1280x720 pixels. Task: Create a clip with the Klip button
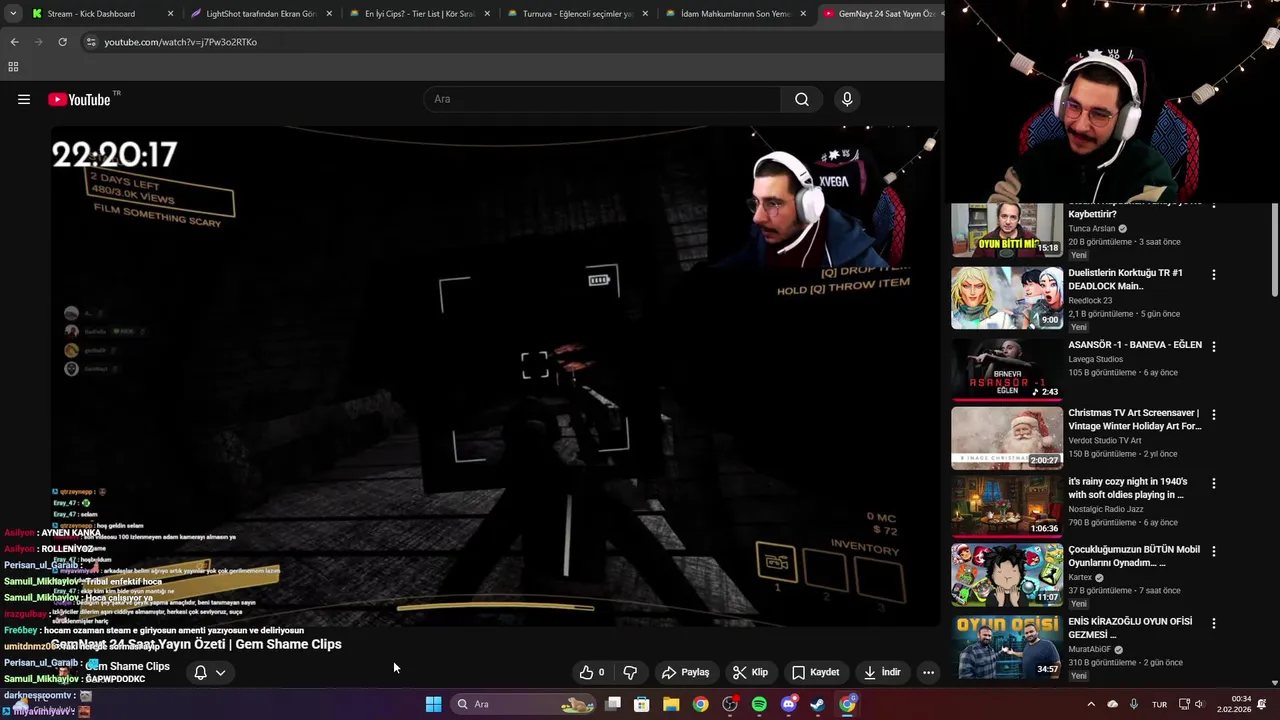[x=750, y=672]
